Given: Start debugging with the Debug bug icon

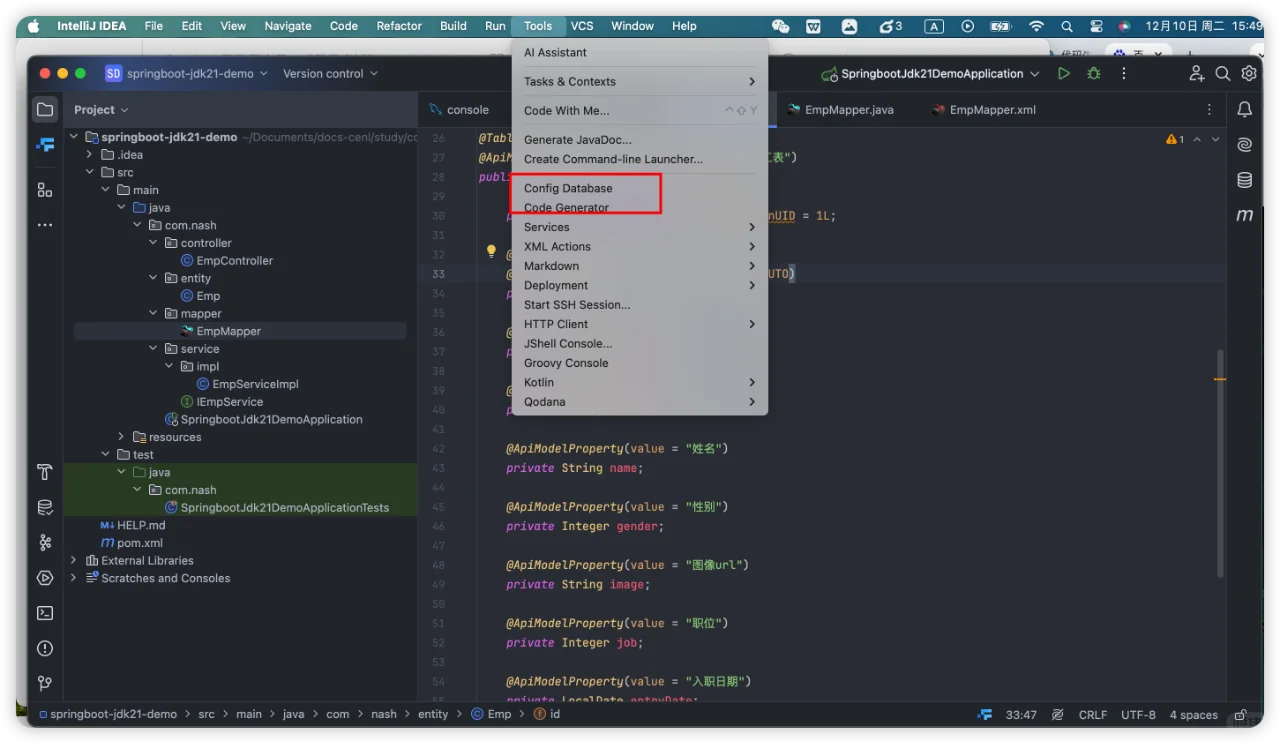Looking at the screenshot, I should click(1094, 74).
